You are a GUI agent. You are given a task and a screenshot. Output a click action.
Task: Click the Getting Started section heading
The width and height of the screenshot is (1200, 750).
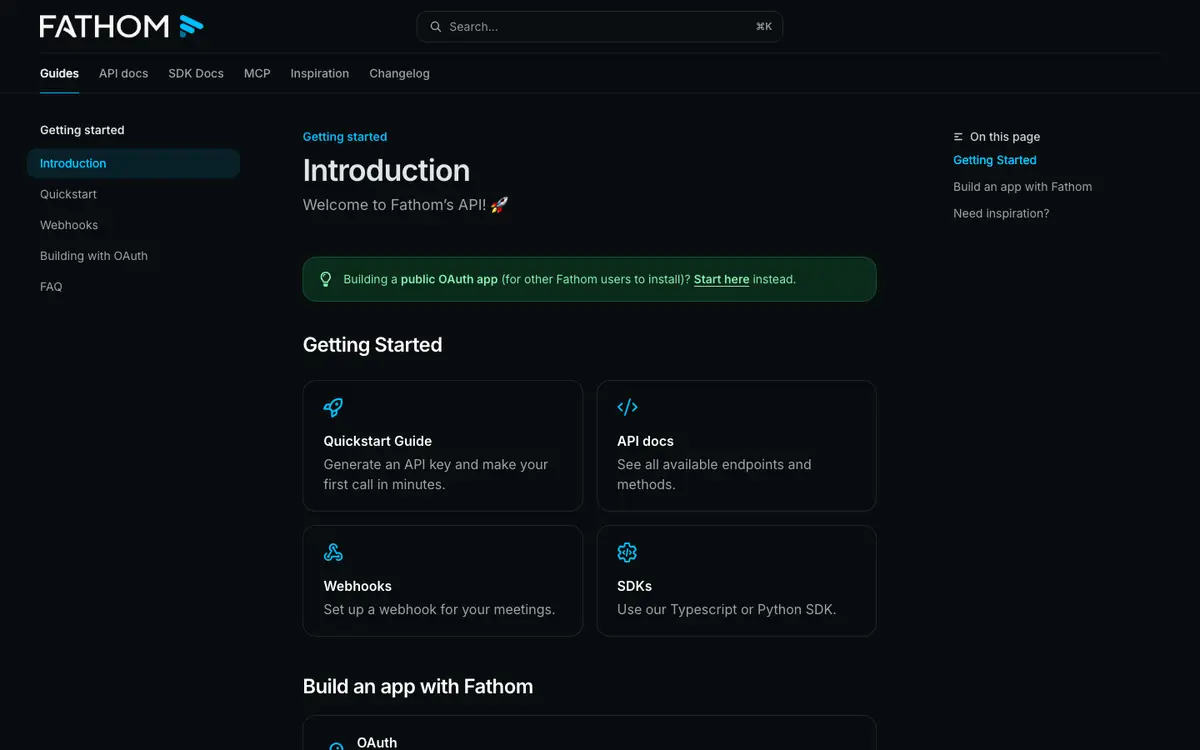[x=372, y=345]
